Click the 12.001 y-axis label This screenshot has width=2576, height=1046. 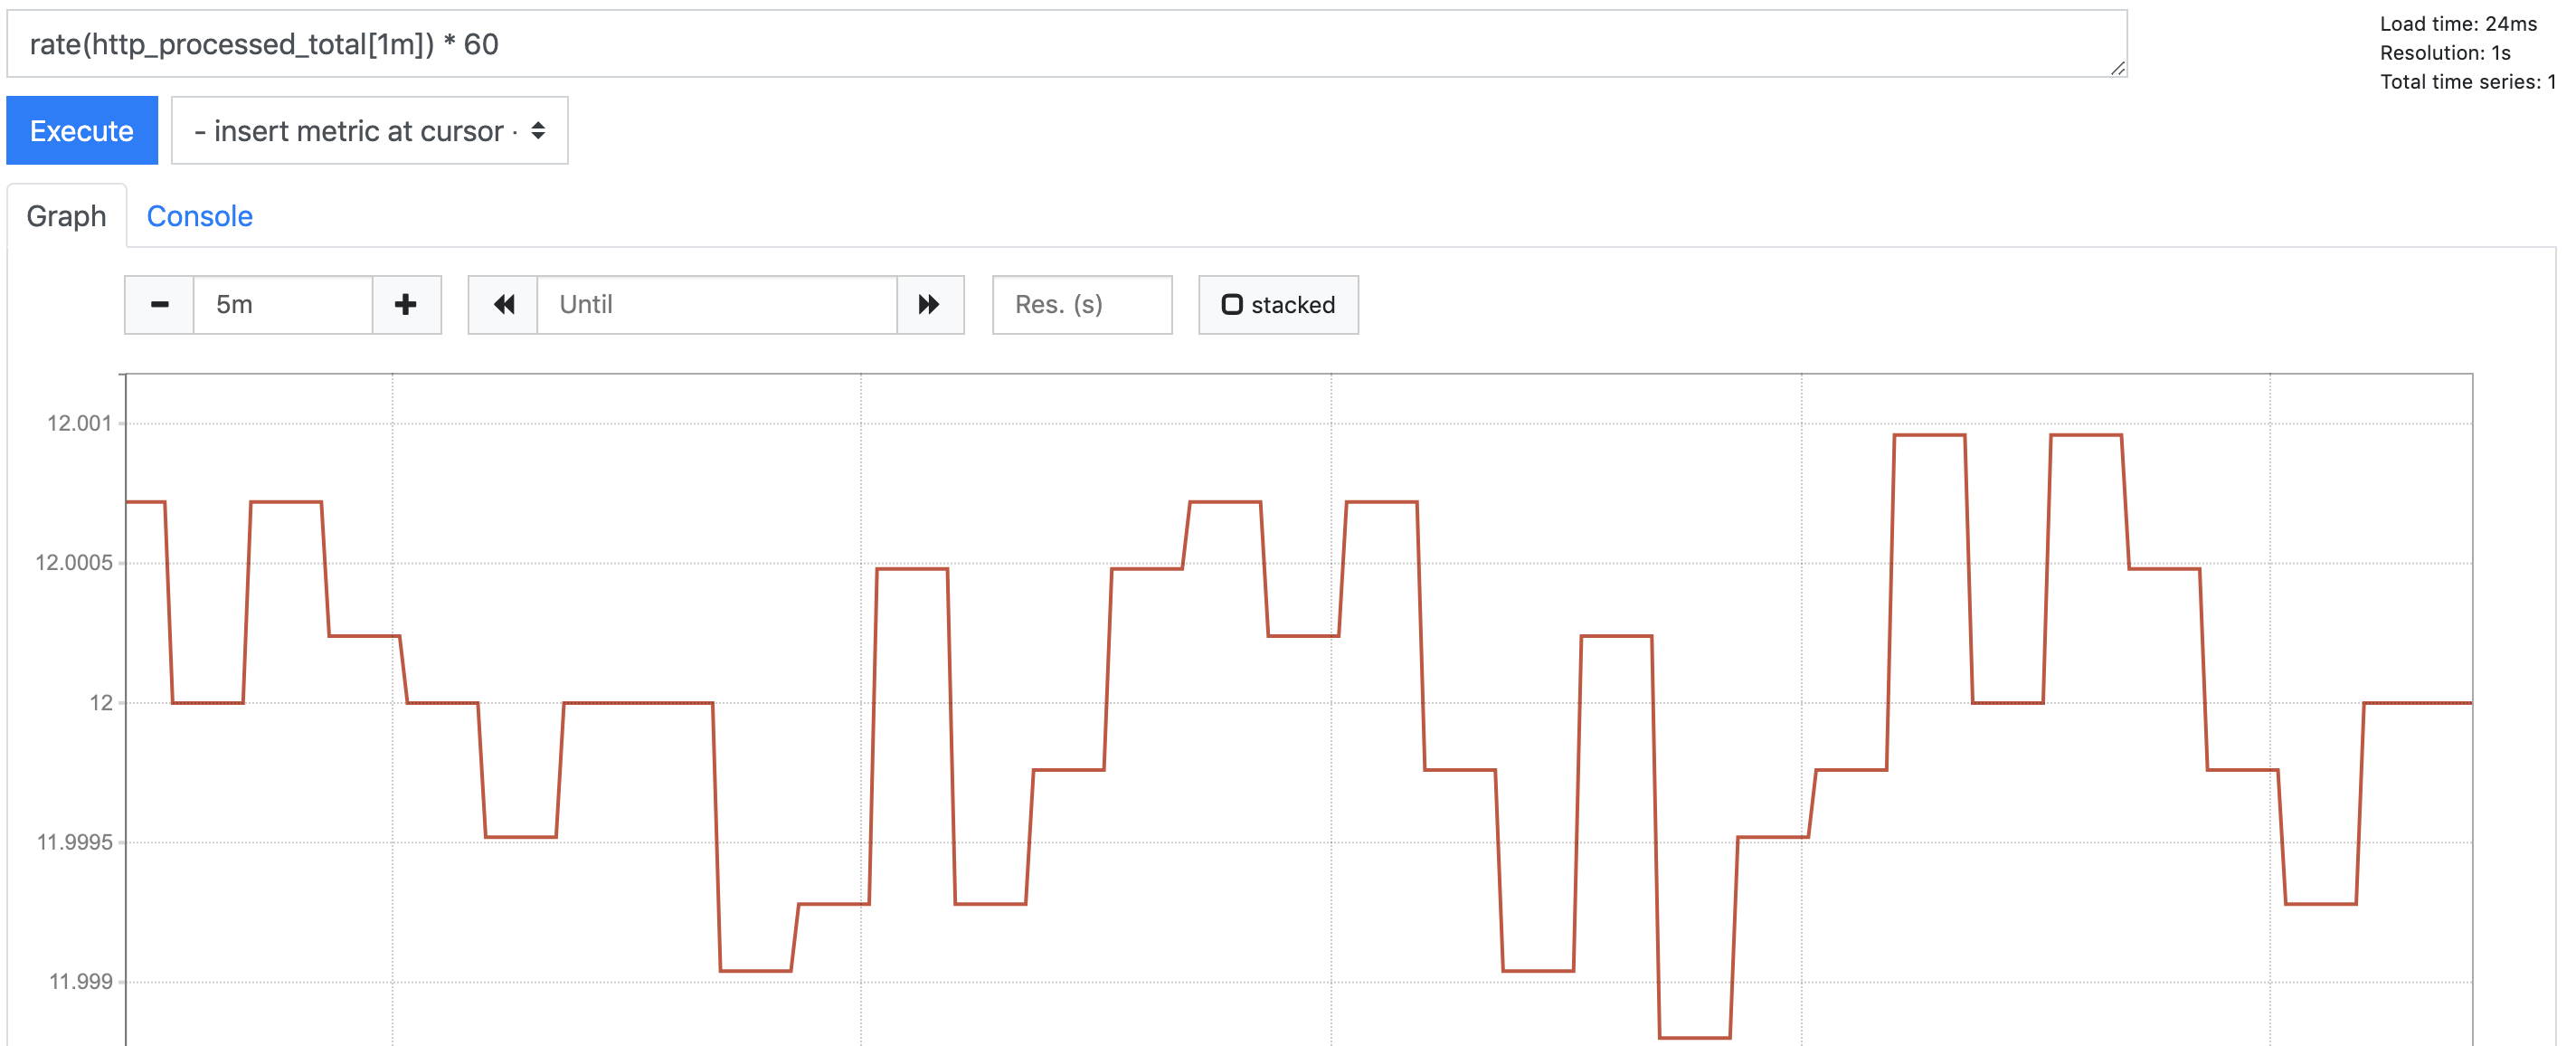[79, 423]
